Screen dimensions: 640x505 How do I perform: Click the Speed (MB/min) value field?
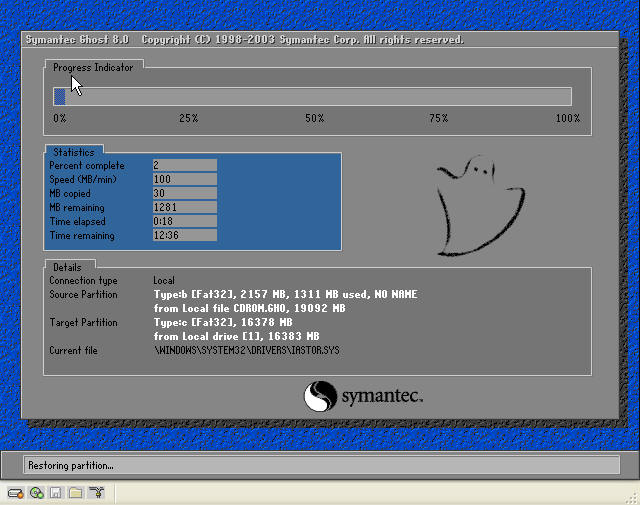(185, 179)
